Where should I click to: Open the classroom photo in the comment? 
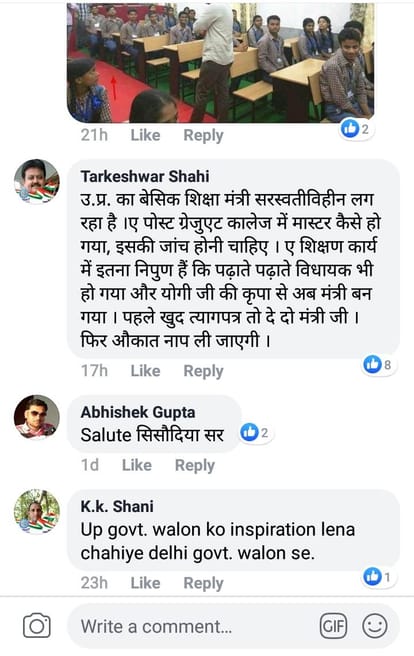[x=220, y=63]
